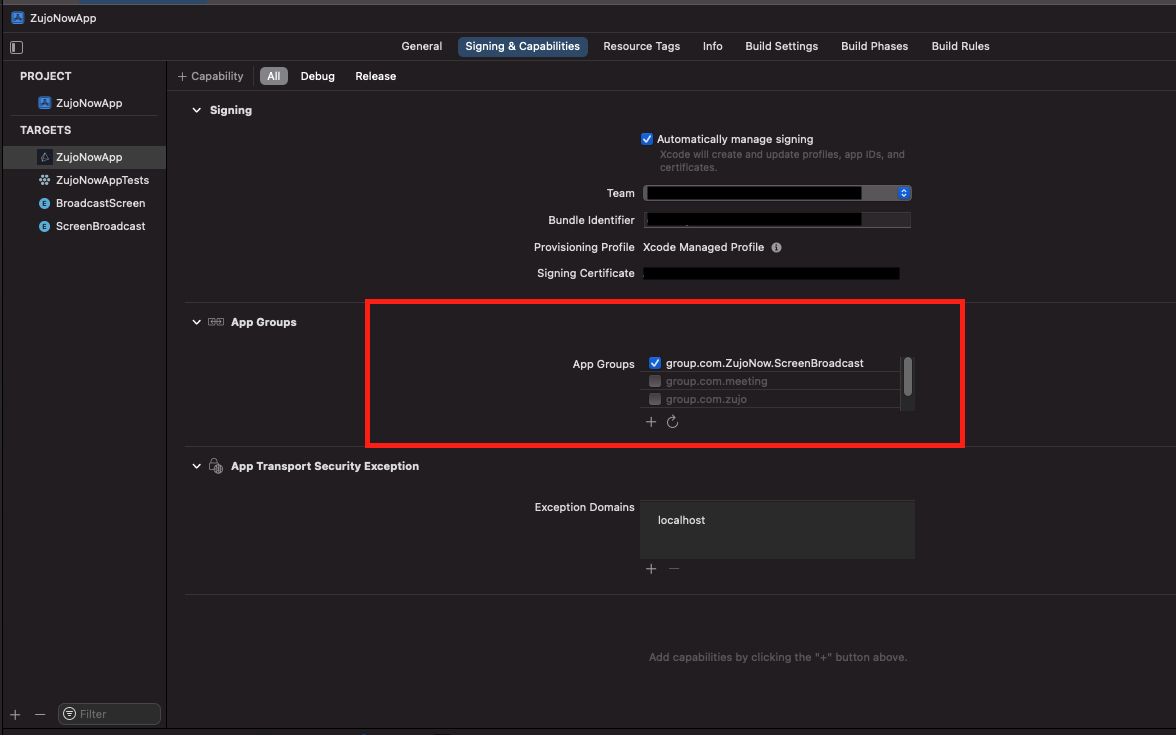Click Provisioning Profile info icon
The width and height of the screenshot is (1176, 735).
776,248
